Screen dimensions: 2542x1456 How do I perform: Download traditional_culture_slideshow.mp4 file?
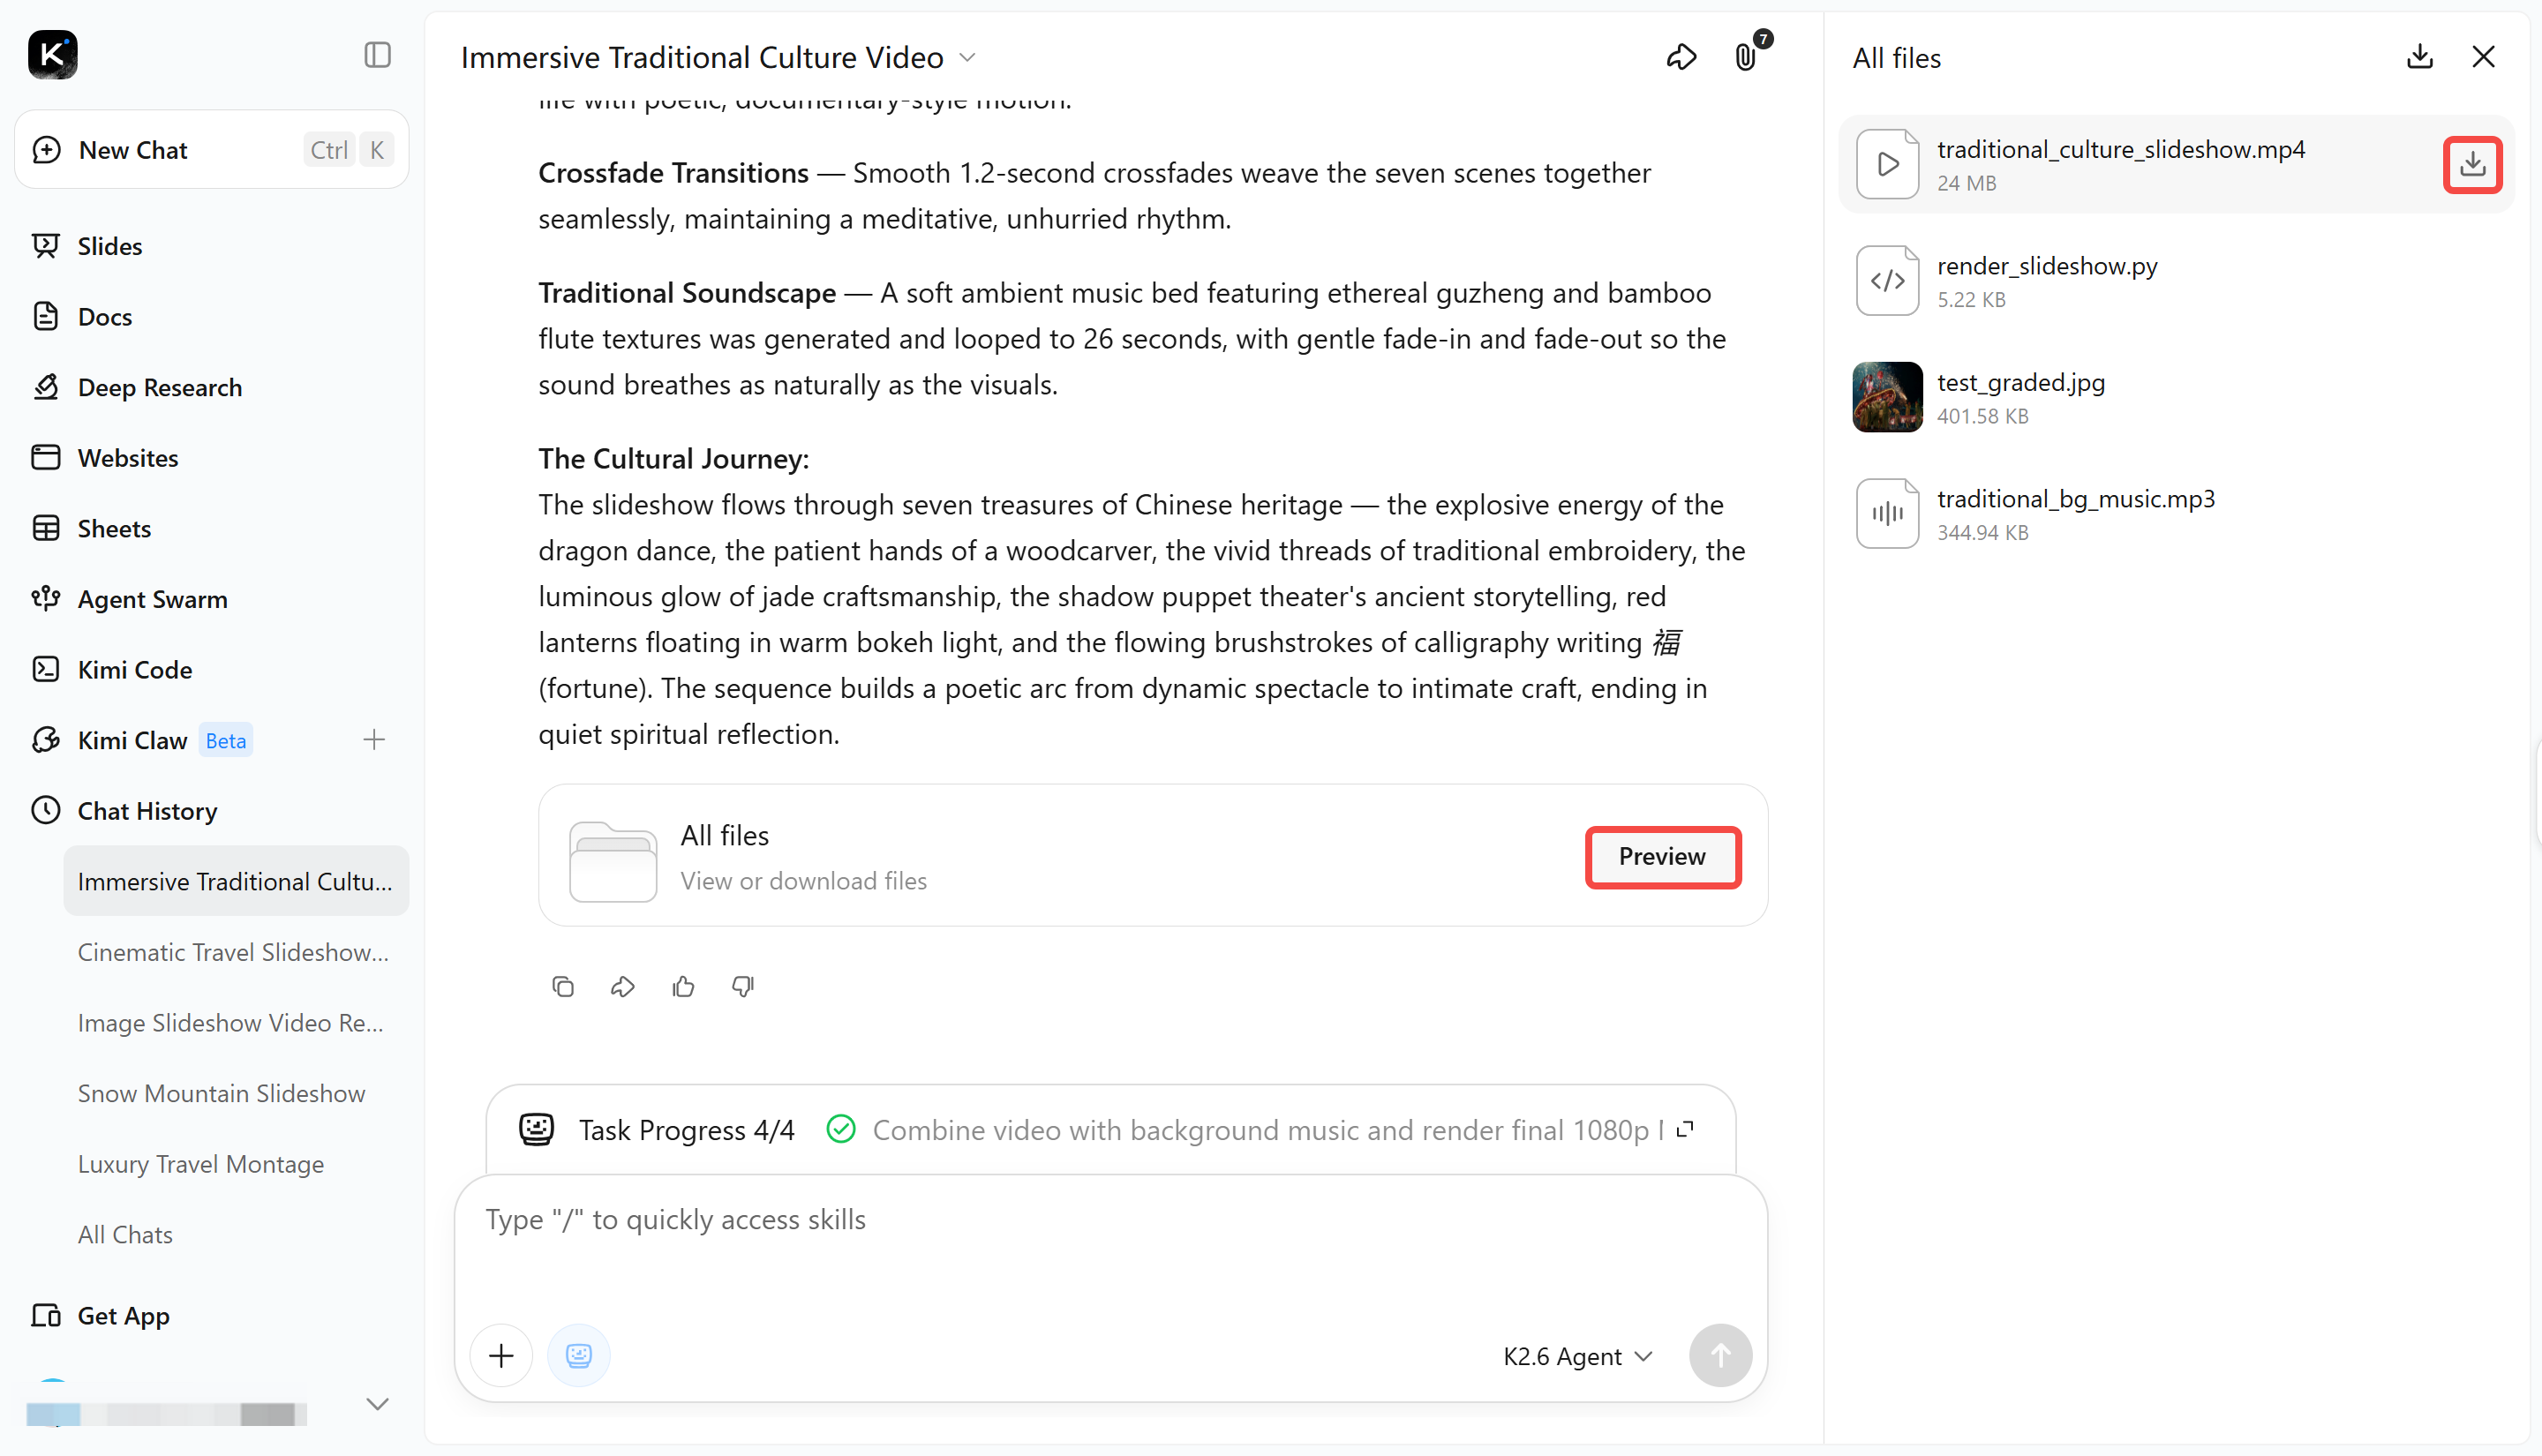(x=2472, y=164)
